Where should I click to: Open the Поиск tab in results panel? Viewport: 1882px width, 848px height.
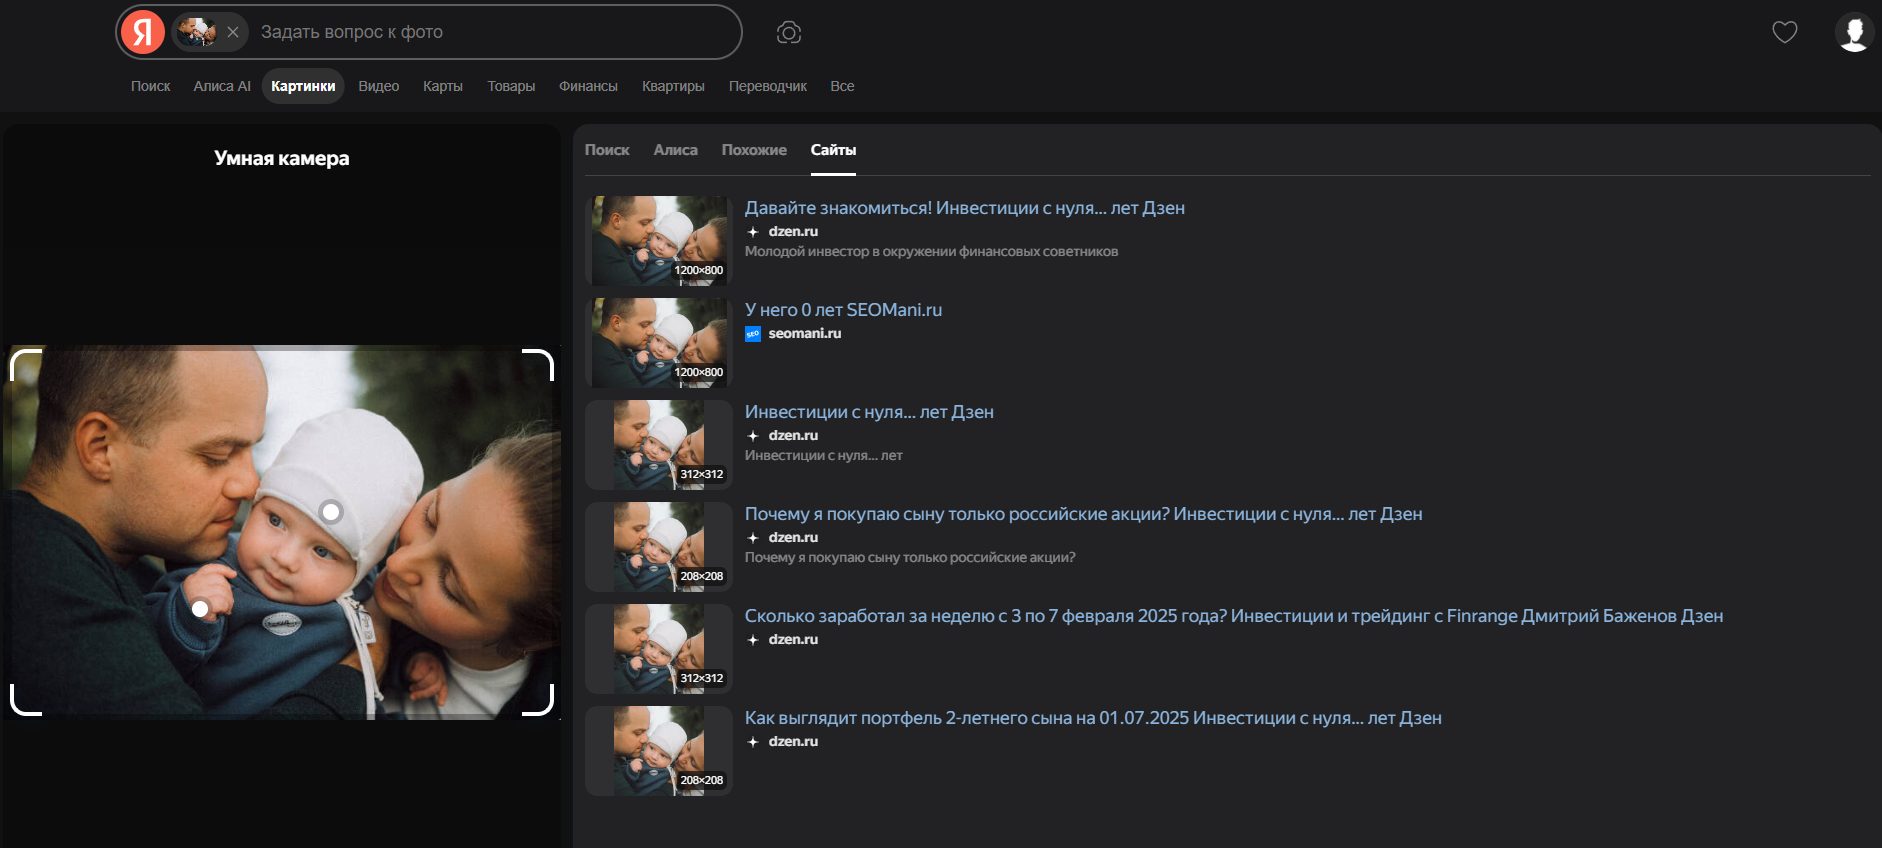607,150
